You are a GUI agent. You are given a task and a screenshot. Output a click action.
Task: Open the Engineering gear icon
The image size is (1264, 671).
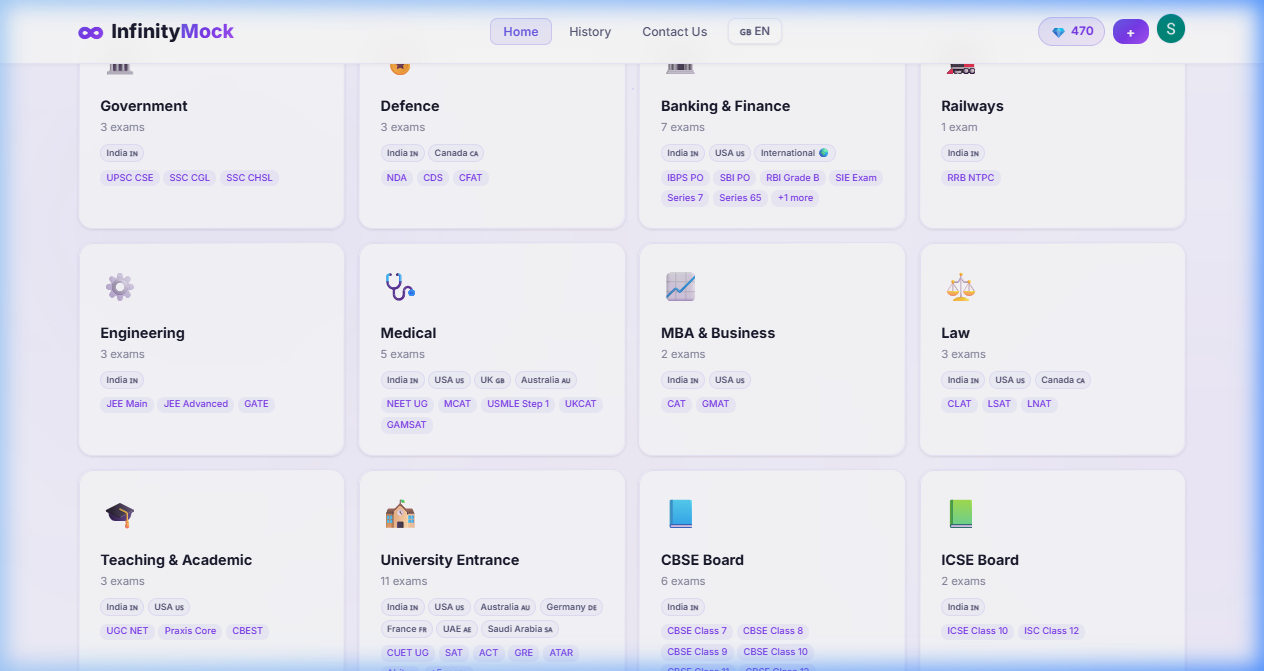pos(120,287)
